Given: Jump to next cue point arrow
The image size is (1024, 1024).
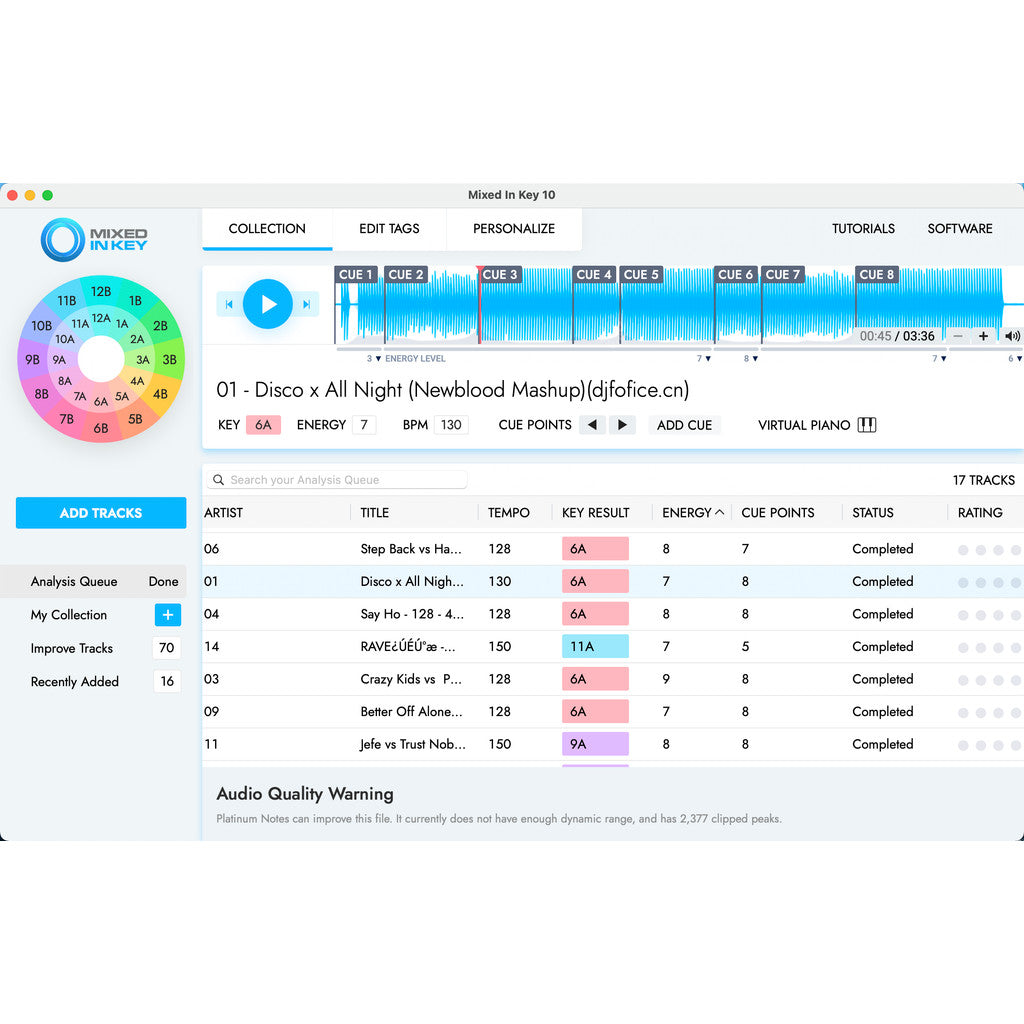Looking at the screenshot, I should point(622,425).
